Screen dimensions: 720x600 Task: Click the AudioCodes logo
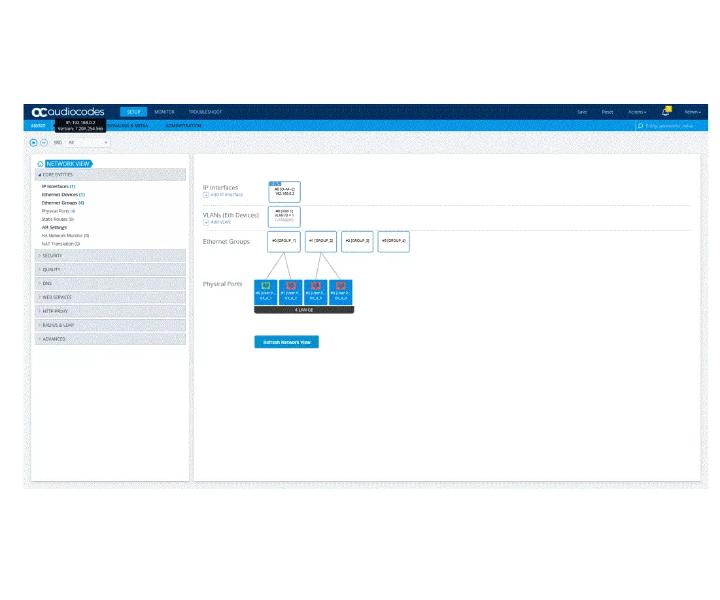pyautogui.click(x=68, y=112)
